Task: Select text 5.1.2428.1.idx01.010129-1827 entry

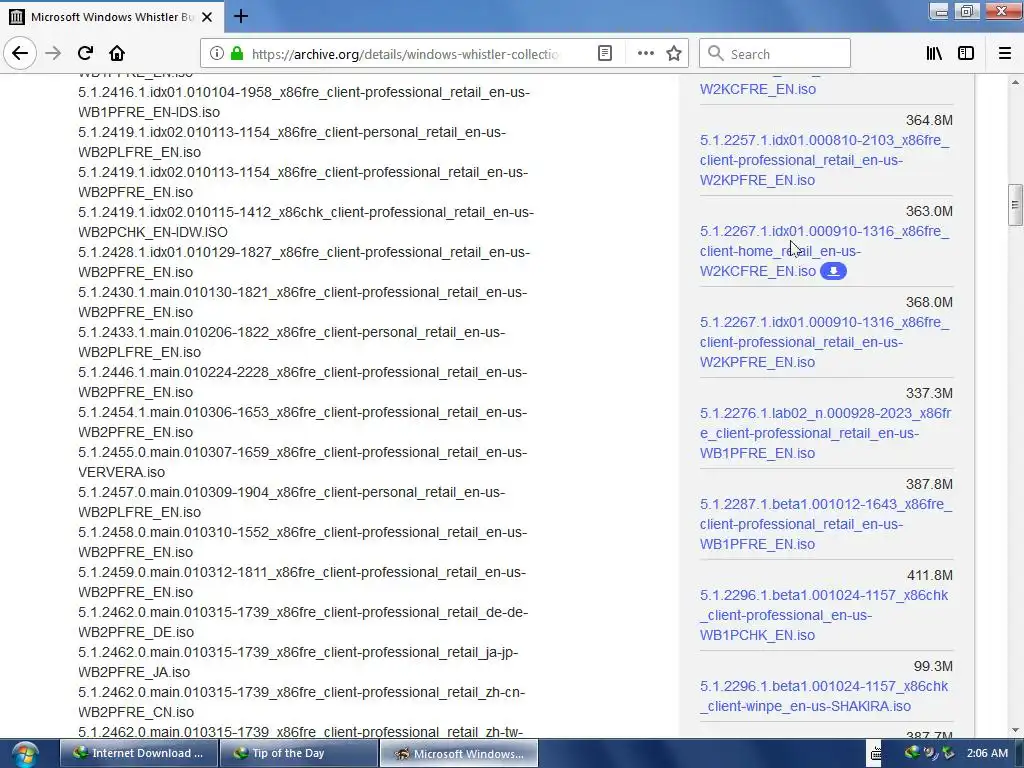Action: click(x=304, y=262)
